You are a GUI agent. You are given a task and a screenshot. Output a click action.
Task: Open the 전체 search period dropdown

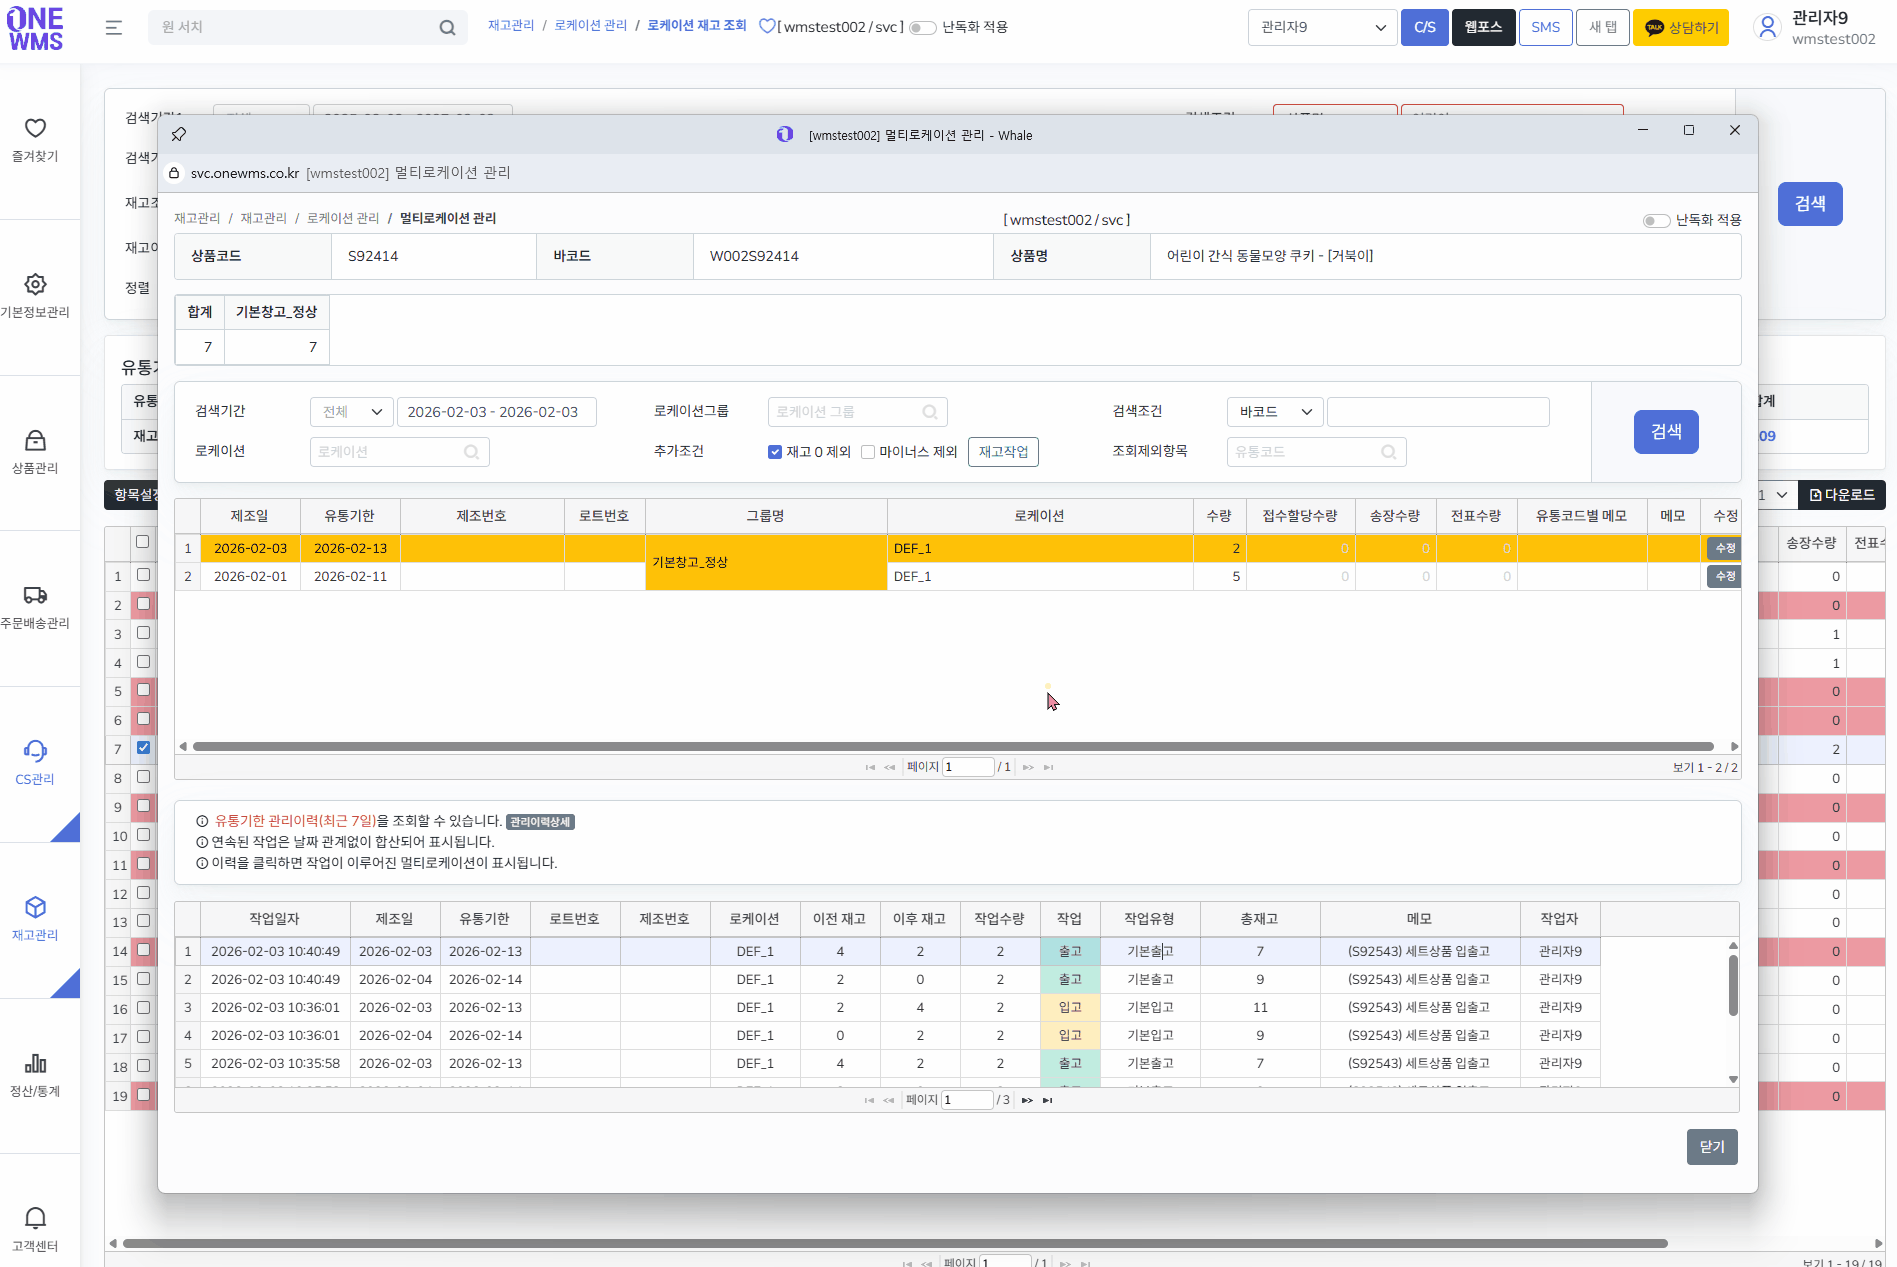tap(352, 412)
